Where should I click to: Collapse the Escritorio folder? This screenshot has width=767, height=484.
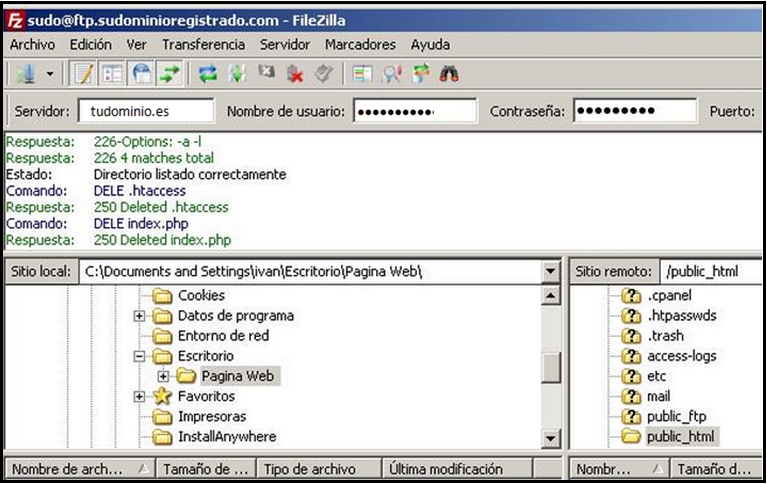click(x=139, y=356)
